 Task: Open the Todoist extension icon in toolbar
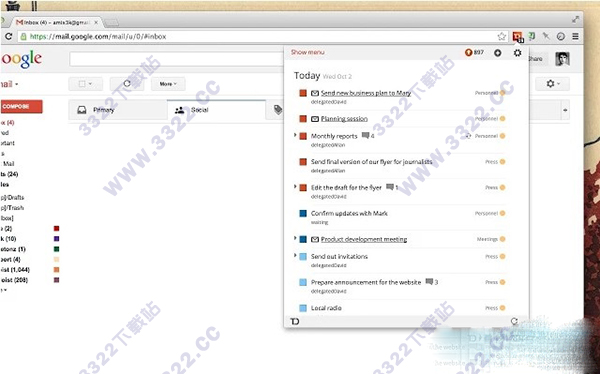click(x=517, y=36)
